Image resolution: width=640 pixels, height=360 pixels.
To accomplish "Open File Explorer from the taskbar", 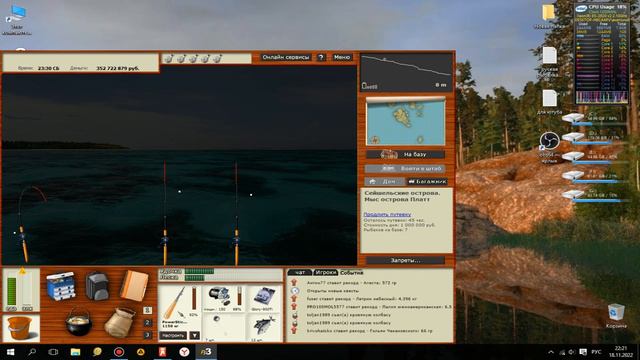I will (75, 352).
